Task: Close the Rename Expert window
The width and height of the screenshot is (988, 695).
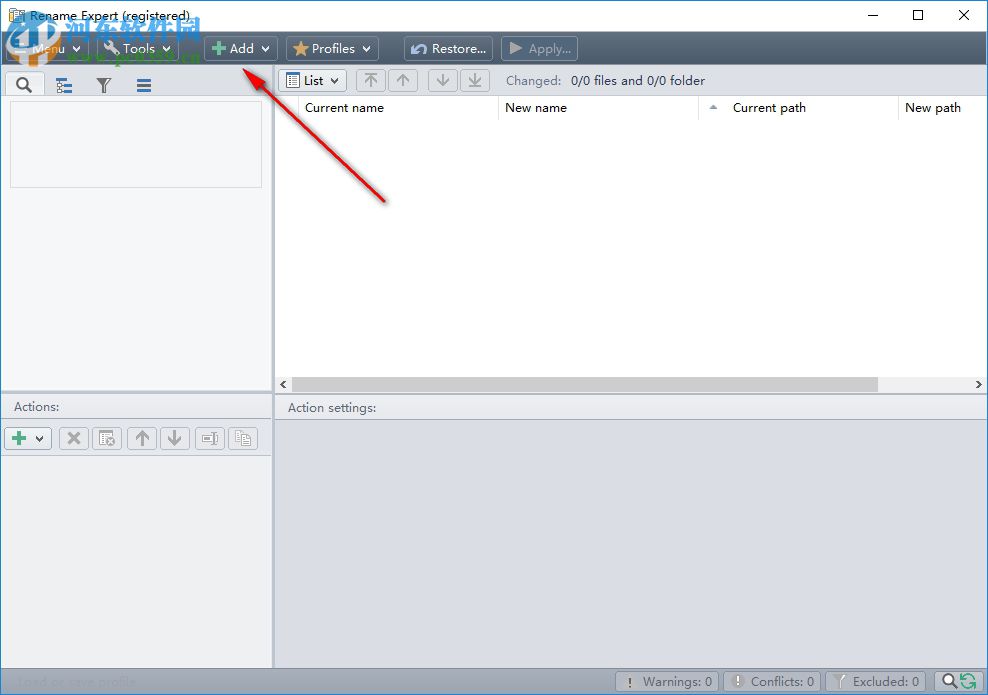Action: pos(963,15)
